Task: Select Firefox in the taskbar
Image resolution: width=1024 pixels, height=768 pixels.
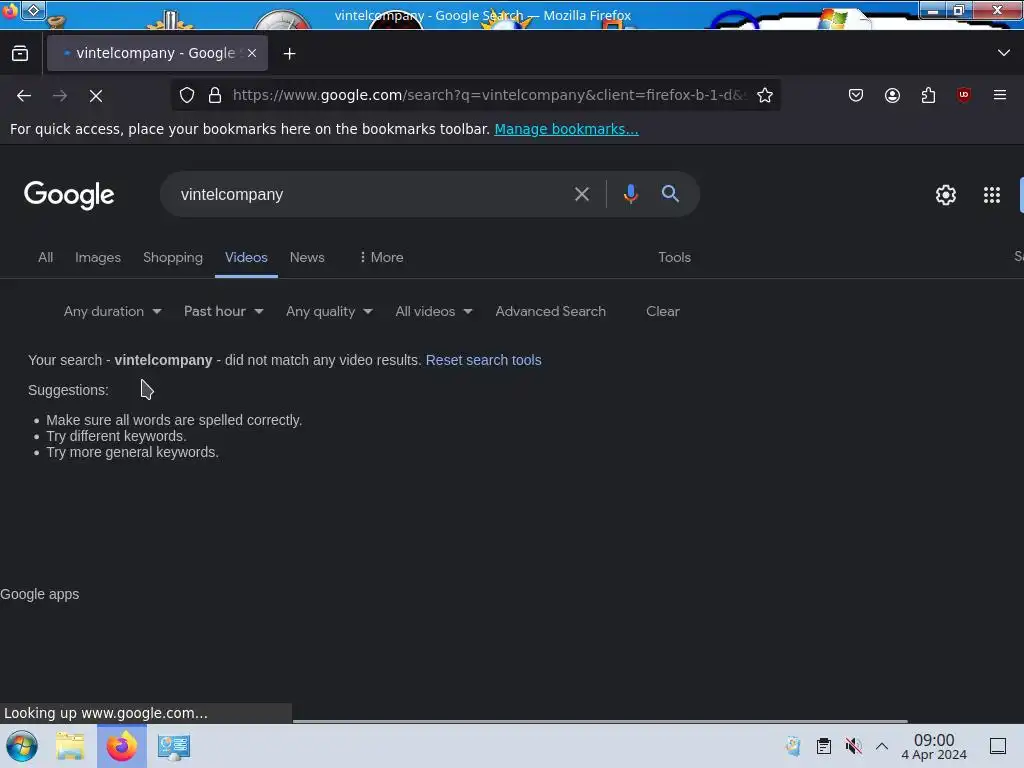Action: click(x=122, y=746)
